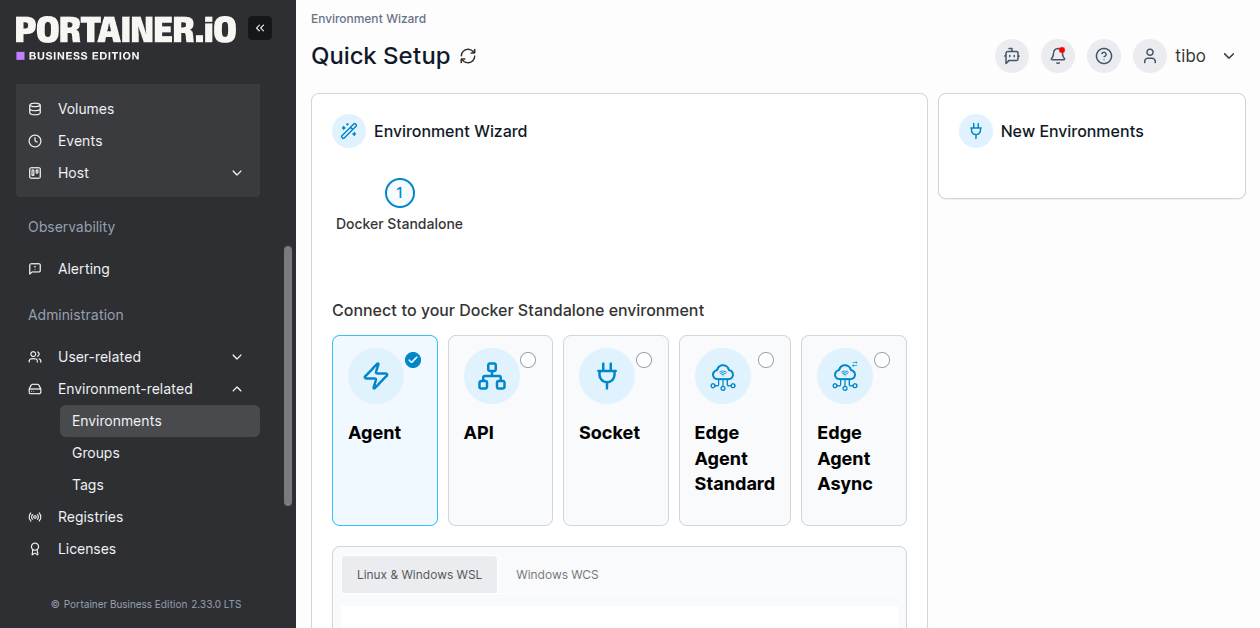
Task: Click the New Environments plug icon
Action: (x=976, y=131)
